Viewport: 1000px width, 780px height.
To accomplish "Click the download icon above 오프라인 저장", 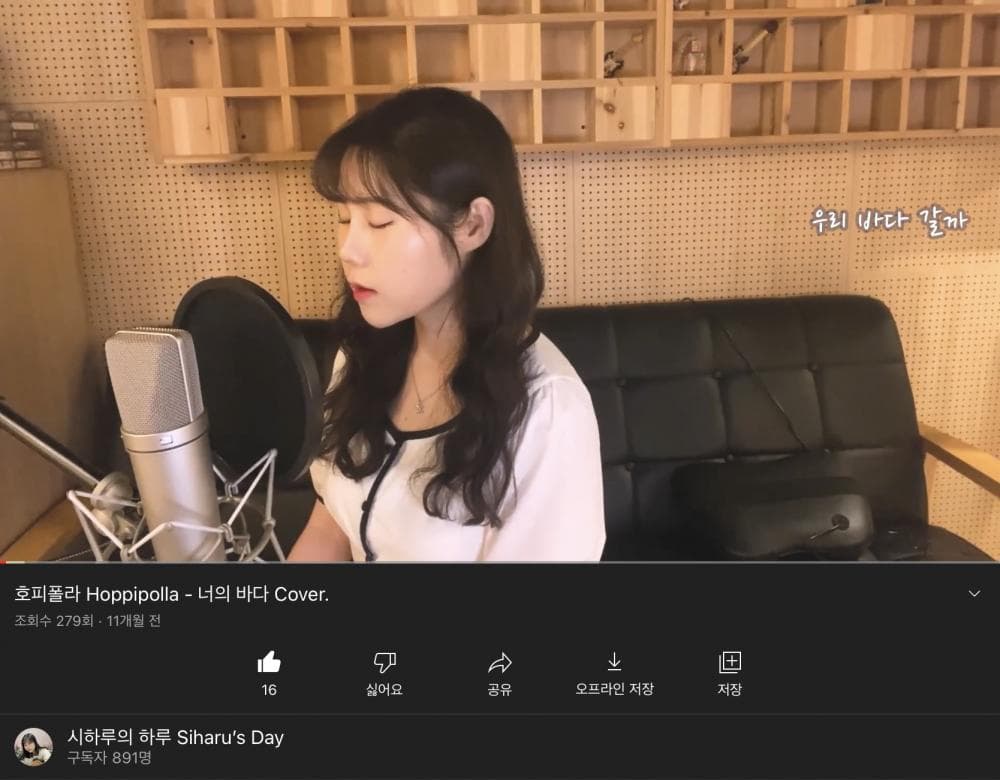I will point(614,661).
